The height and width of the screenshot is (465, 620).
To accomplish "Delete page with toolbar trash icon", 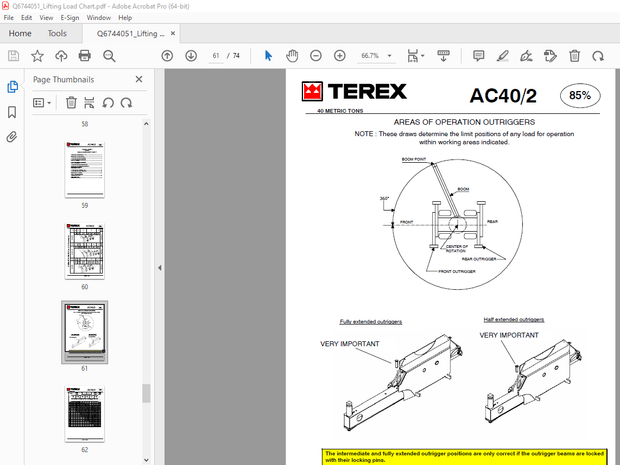I will pos(575,56).
